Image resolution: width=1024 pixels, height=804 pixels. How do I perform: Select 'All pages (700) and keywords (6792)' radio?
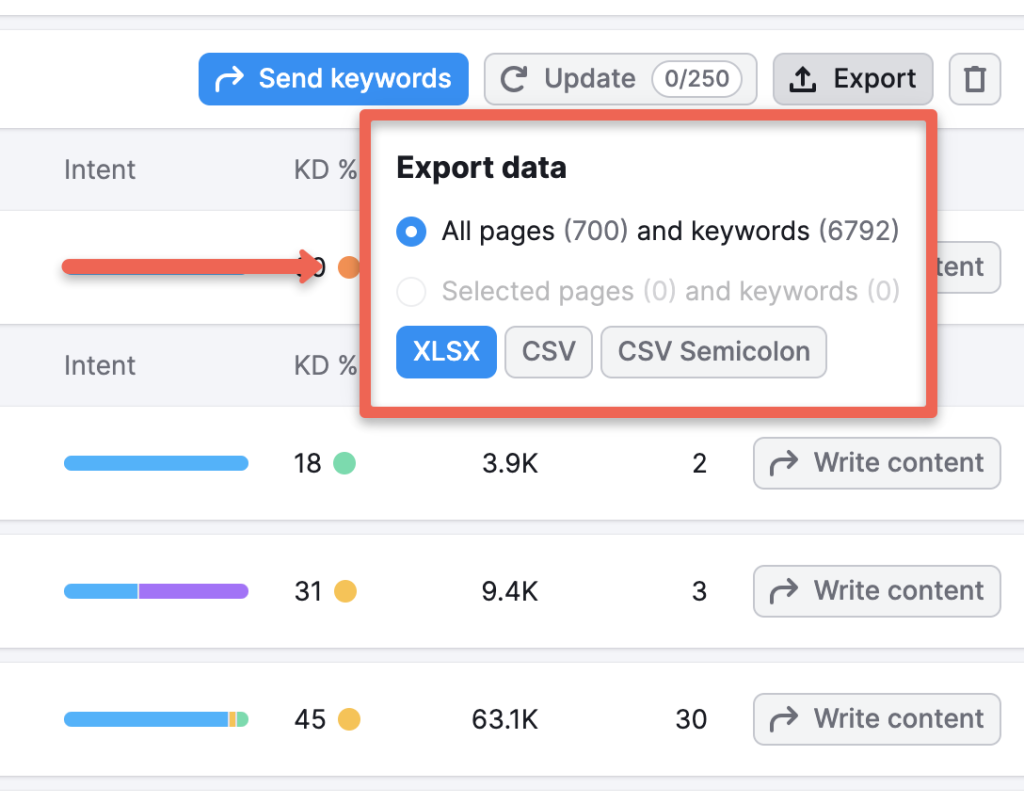(x=411, y=231)
